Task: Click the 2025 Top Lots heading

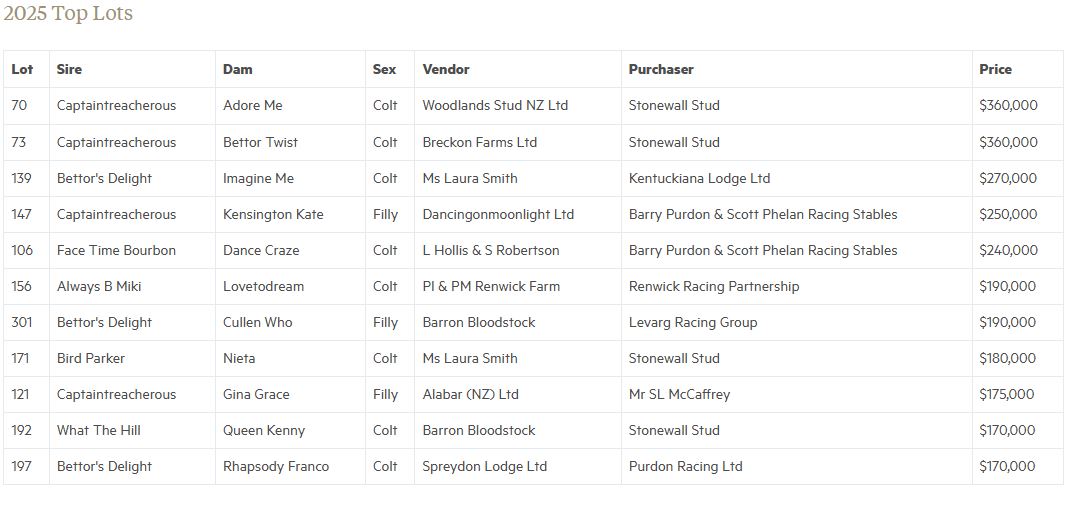Action: tap(68, 14)
